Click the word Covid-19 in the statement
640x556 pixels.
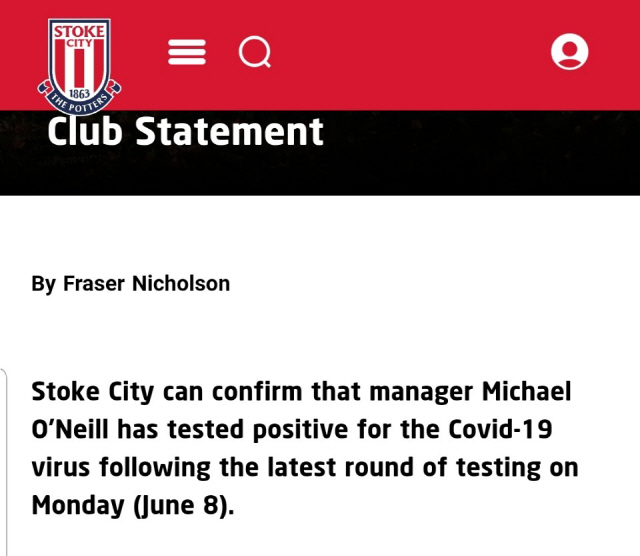click(x=500, y=429)
